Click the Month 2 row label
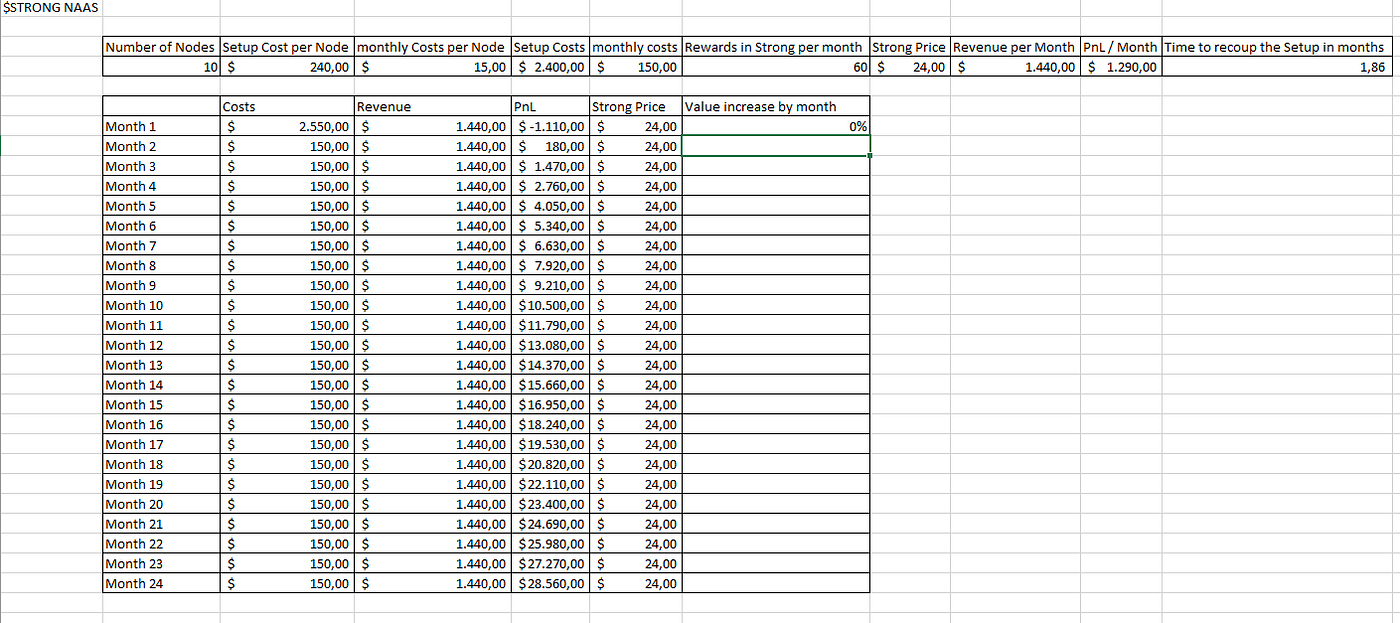 161,146
